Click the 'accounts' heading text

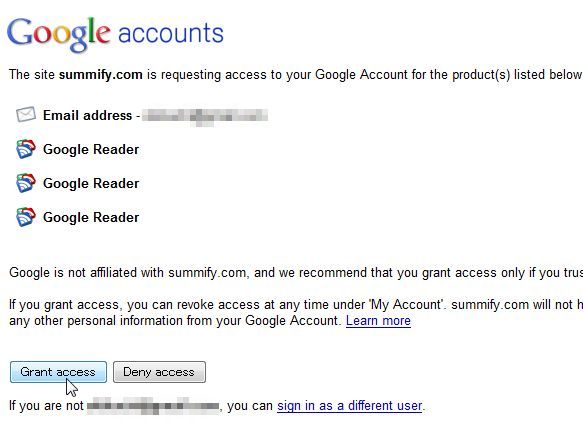pyautogui.click(x=171, y=33)
